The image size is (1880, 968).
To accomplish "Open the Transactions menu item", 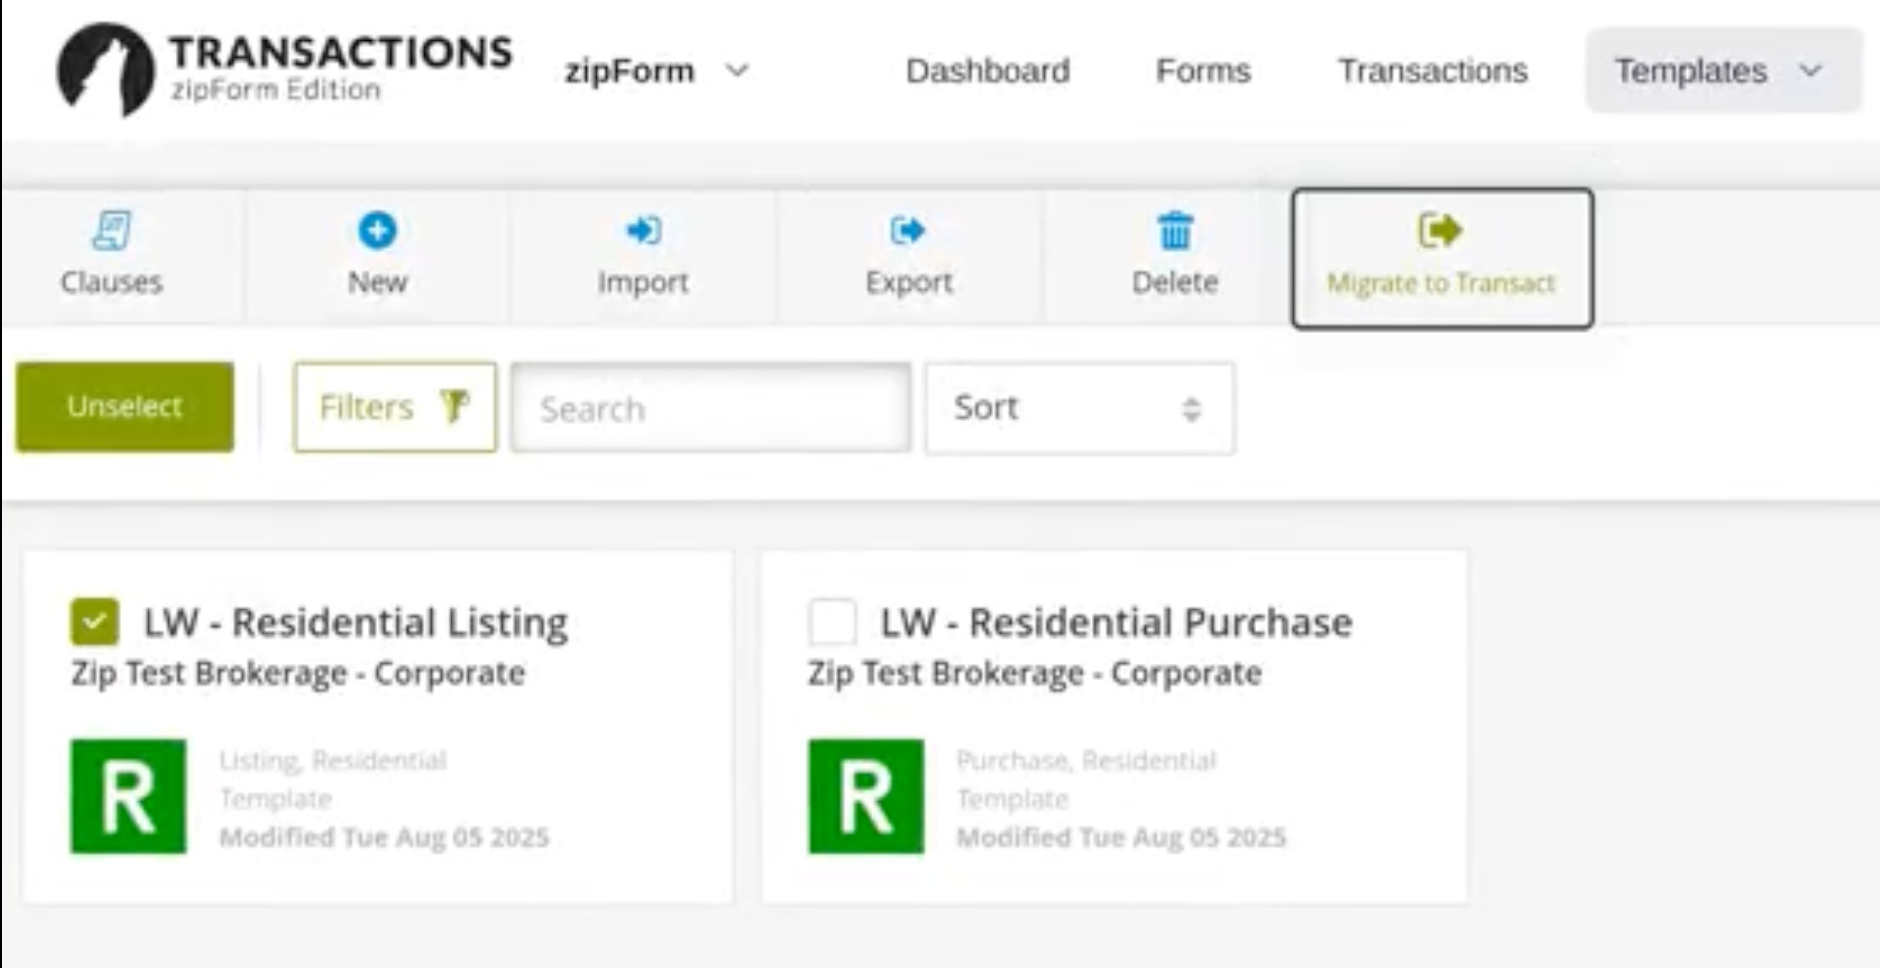I will tap(1433, 71).
